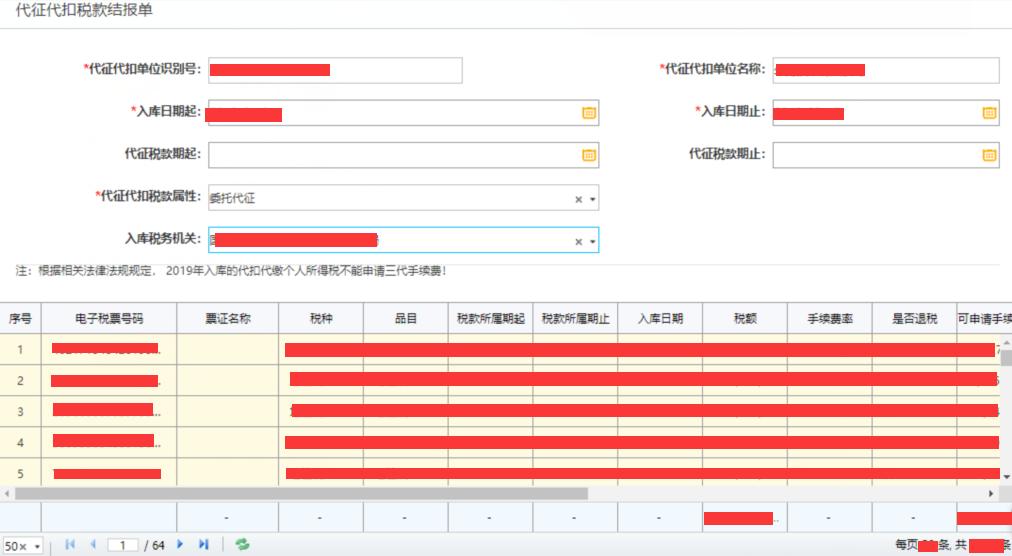This screenshot has height=556, width=1012.
Task: Click the 税额 column header
Action: point(745,319)
